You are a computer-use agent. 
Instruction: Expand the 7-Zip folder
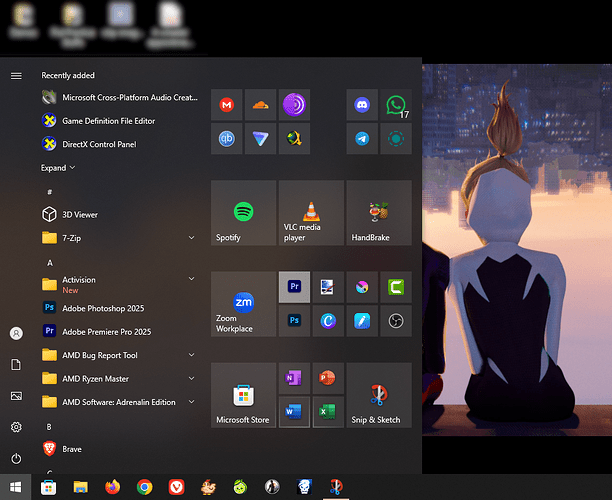pos(191,238)
